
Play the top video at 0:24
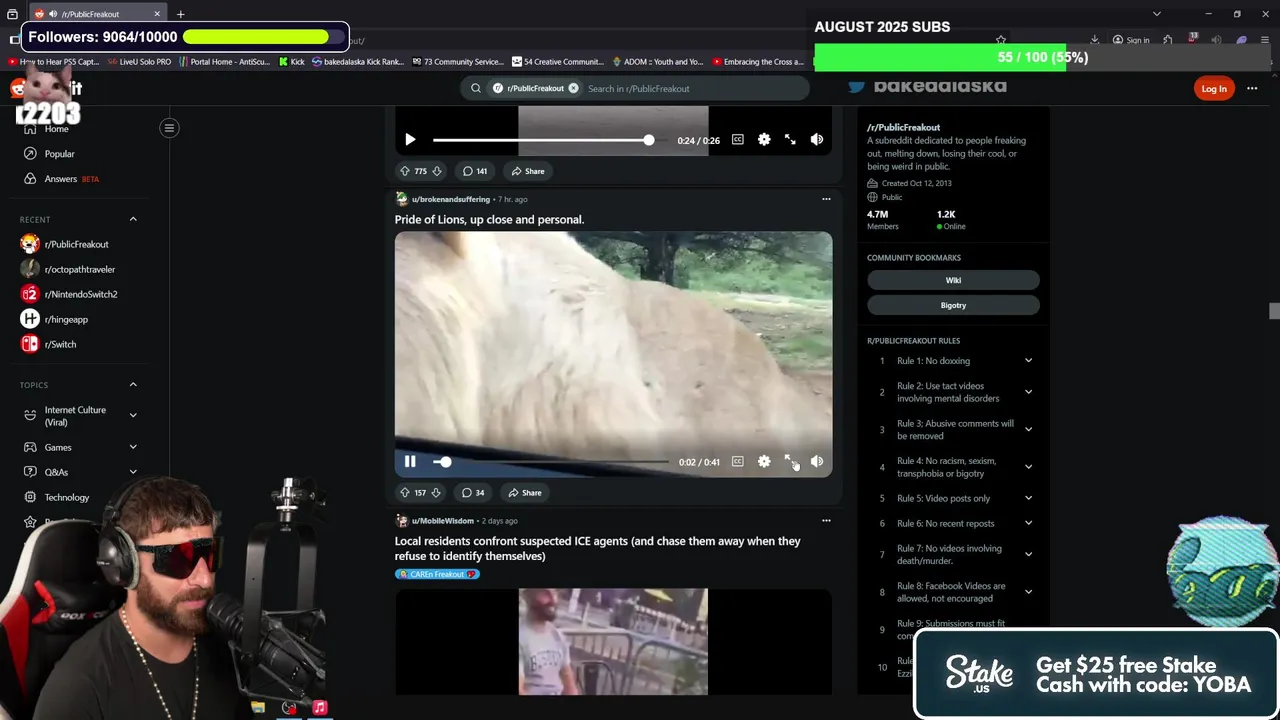click(x=410, y=140)
